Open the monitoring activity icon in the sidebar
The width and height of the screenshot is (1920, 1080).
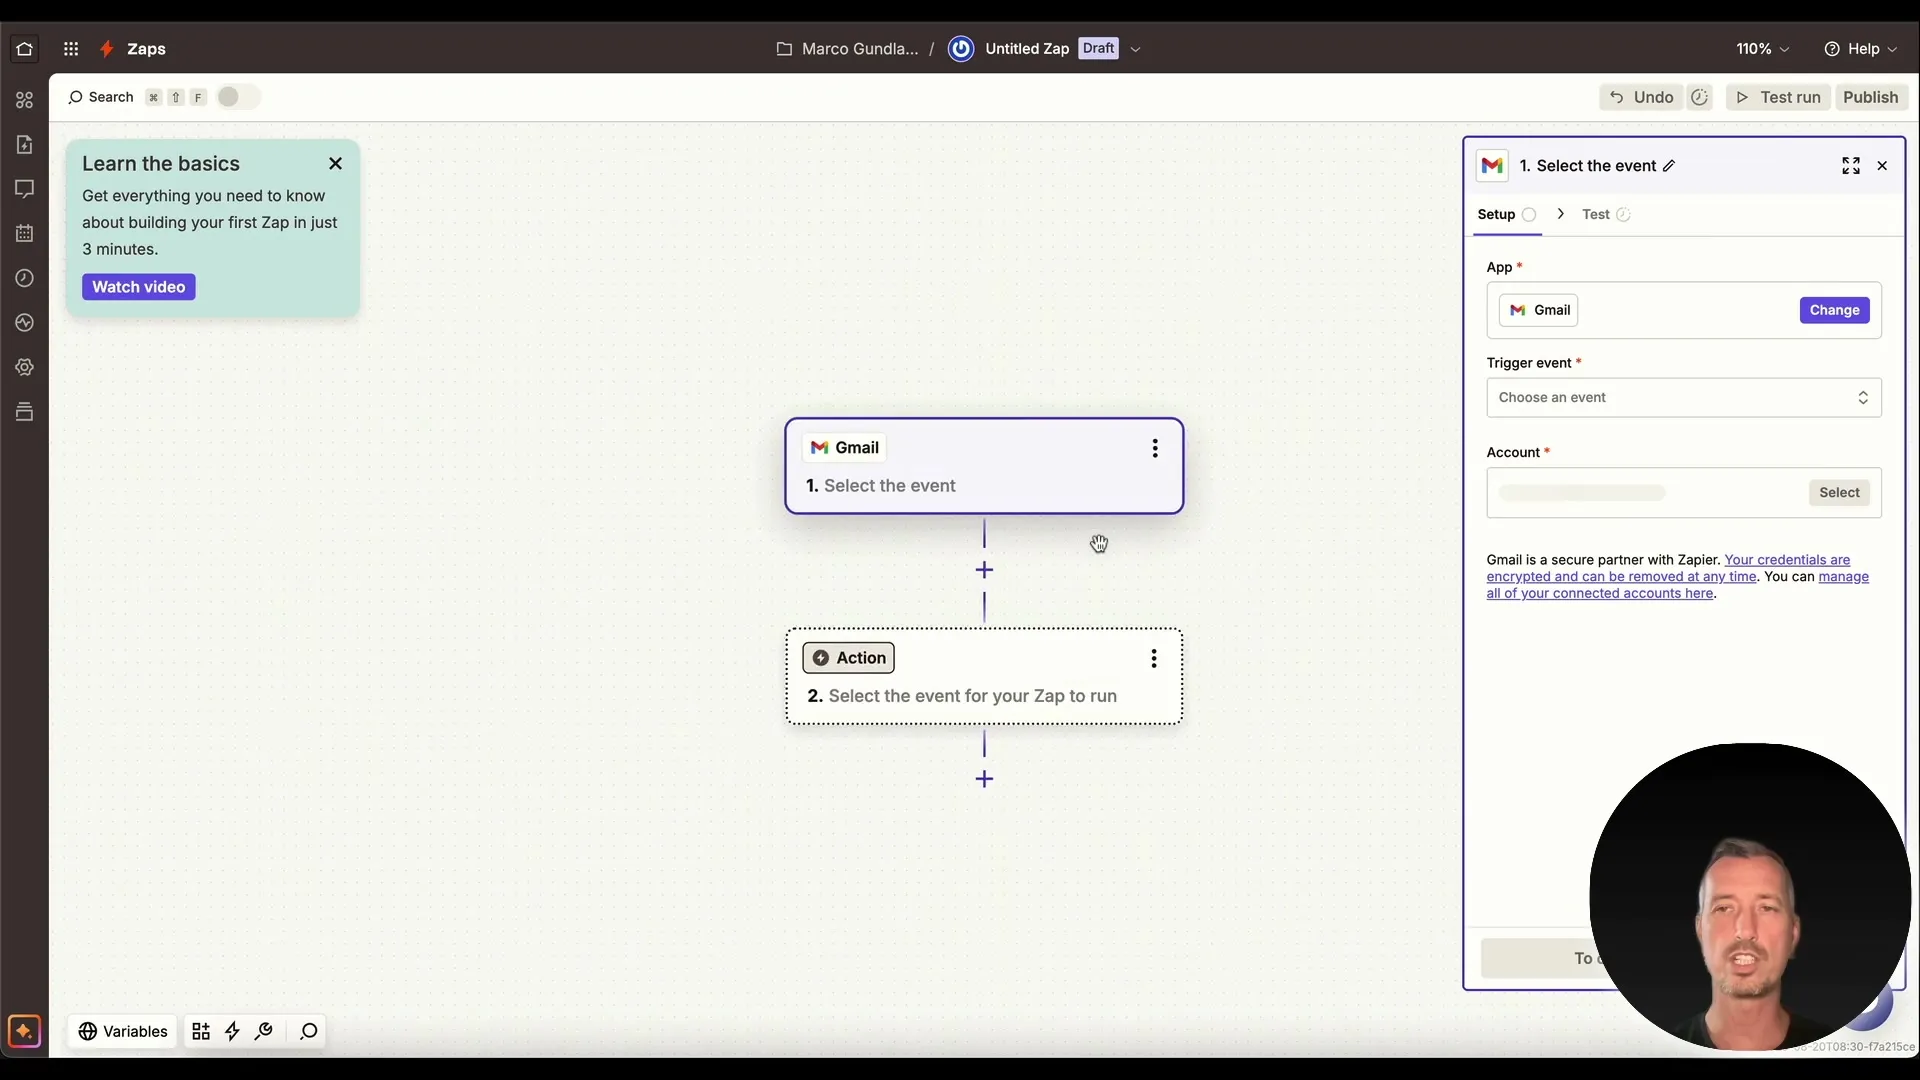(x=23, y=322)
